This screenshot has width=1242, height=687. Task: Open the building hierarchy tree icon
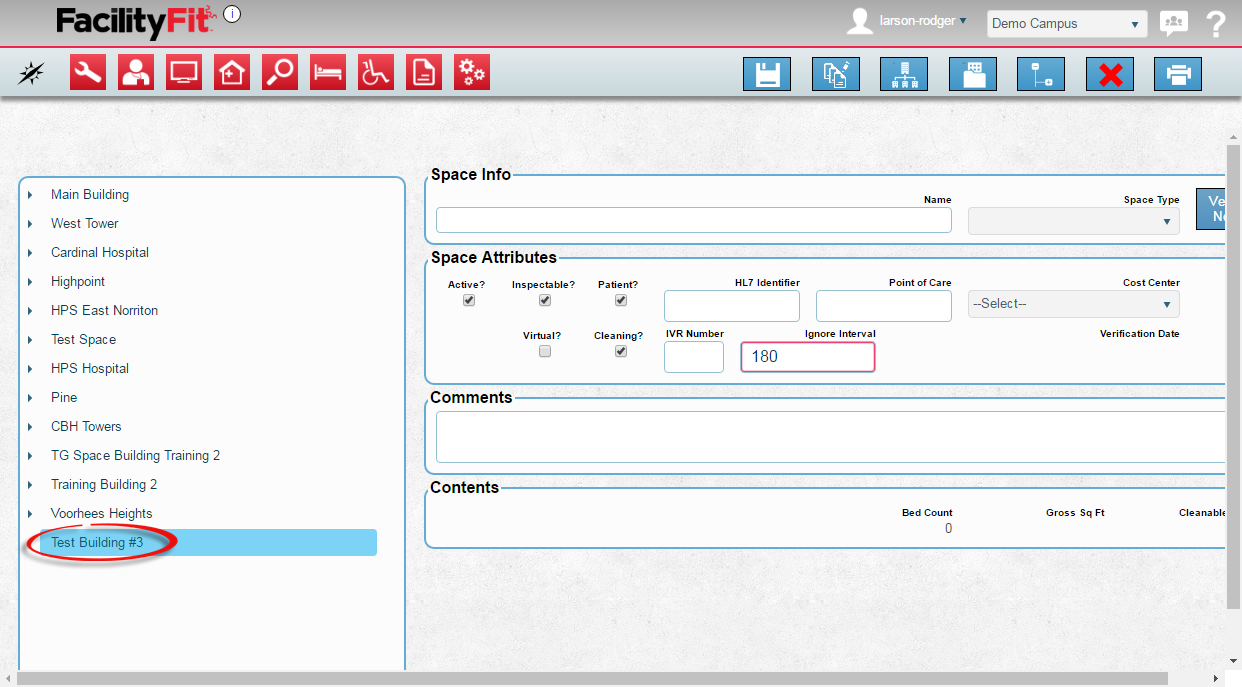[x=904, y=75]
